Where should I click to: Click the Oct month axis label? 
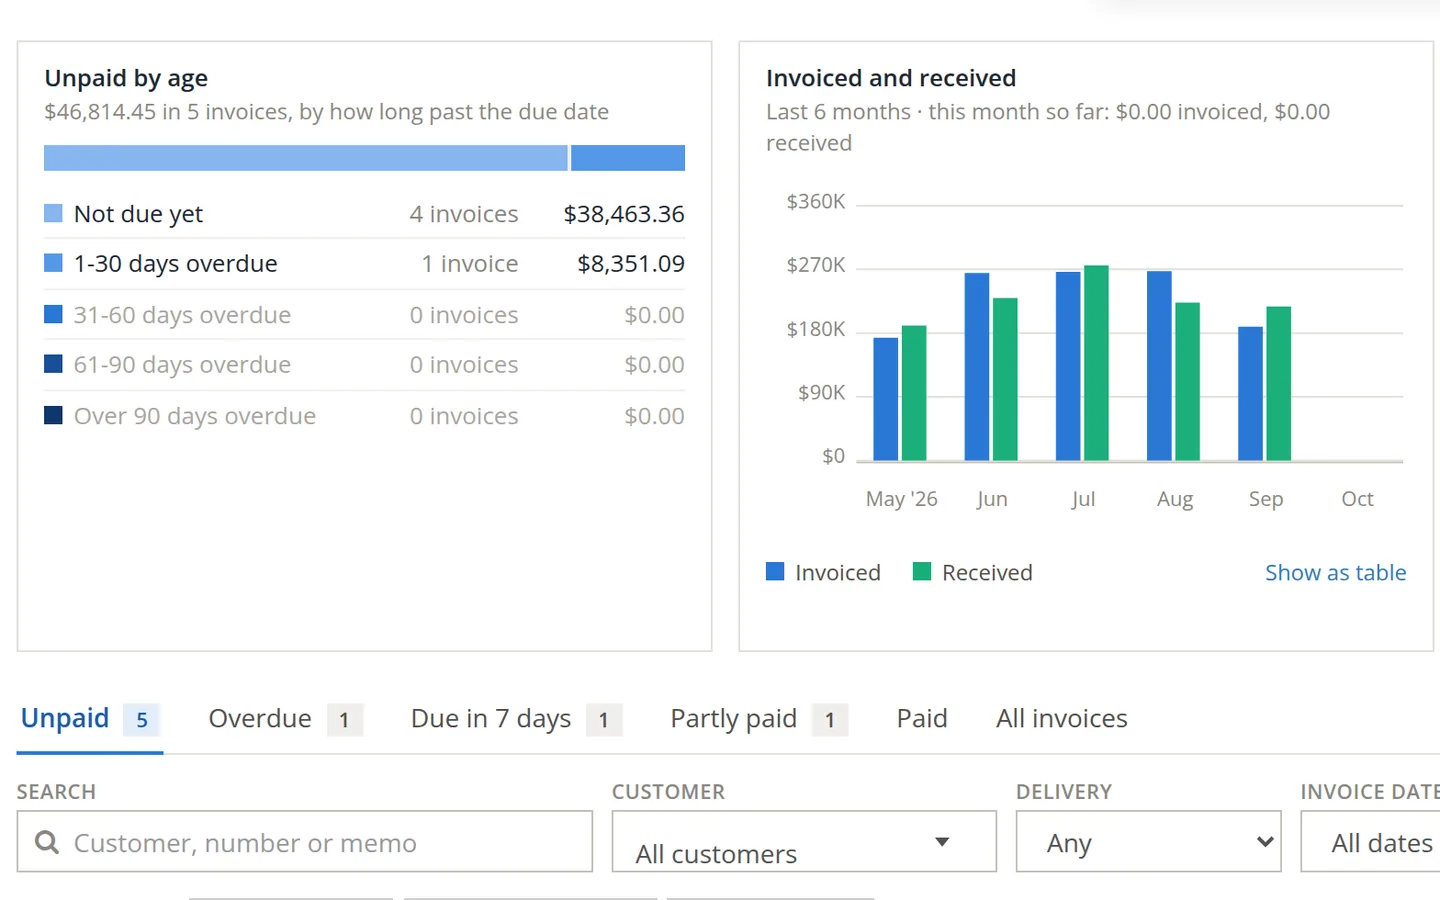click(x=1357, y=499)
